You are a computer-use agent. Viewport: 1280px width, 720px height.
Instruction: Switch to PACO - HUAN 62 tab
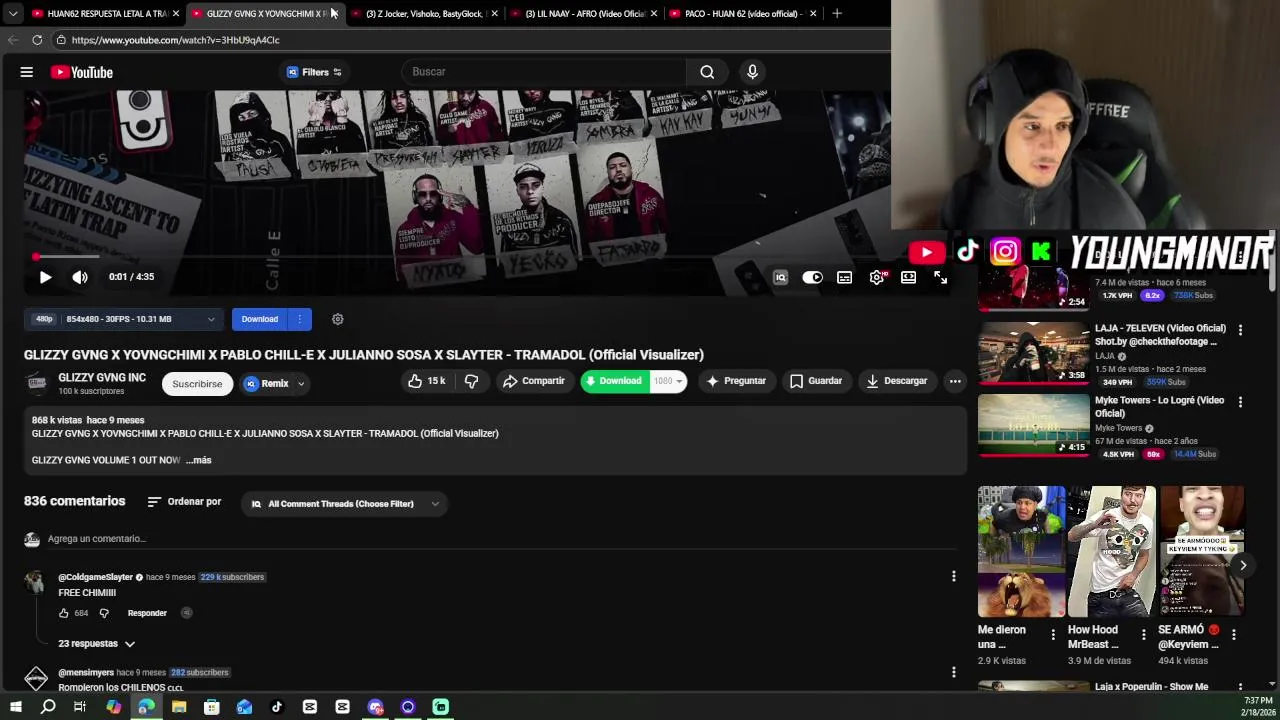click(x=743, y=14)
